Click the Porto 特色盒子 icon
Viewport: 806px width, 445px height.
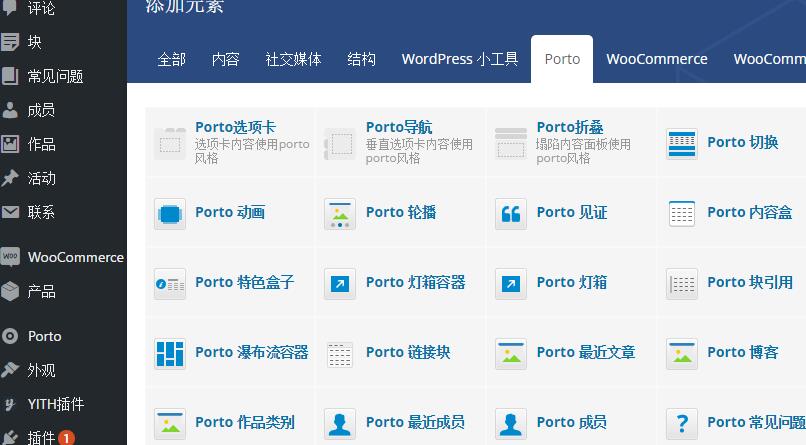click(x=170, y=283)
